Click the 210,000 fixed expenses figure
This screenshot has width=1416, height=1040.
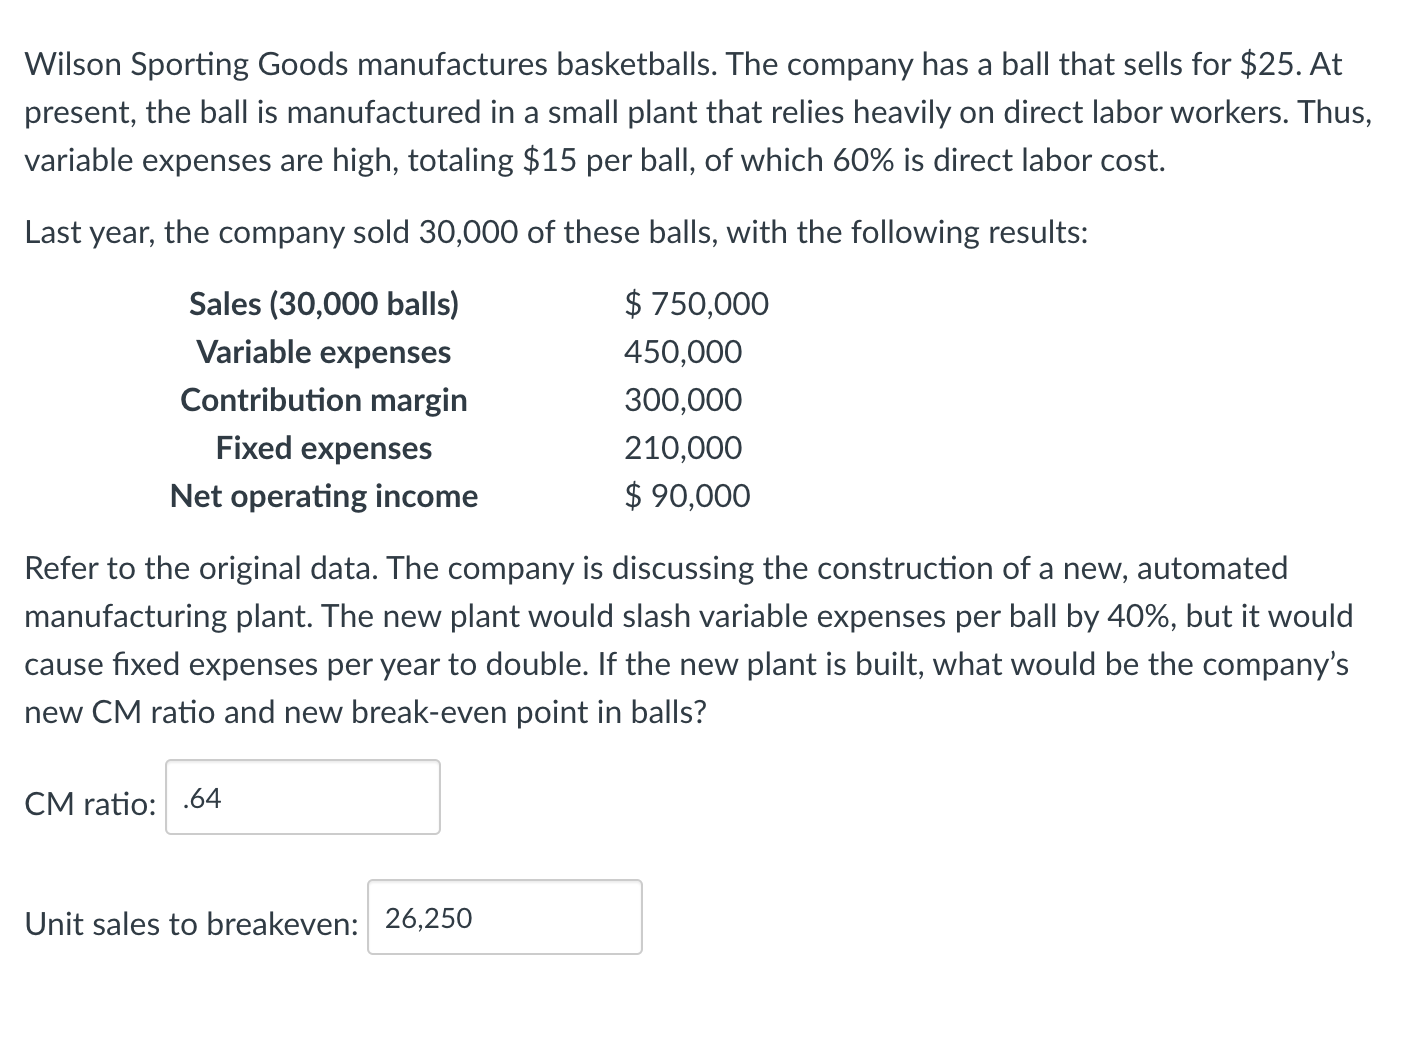[682, 448]
